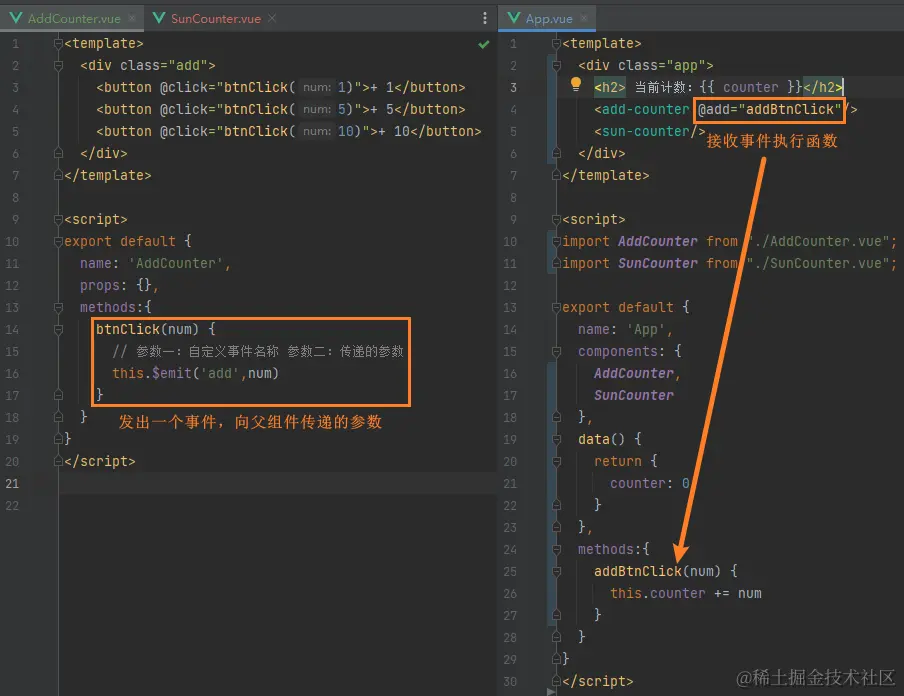Click the 'num:' inlay hint on line 5

point(317,131)
